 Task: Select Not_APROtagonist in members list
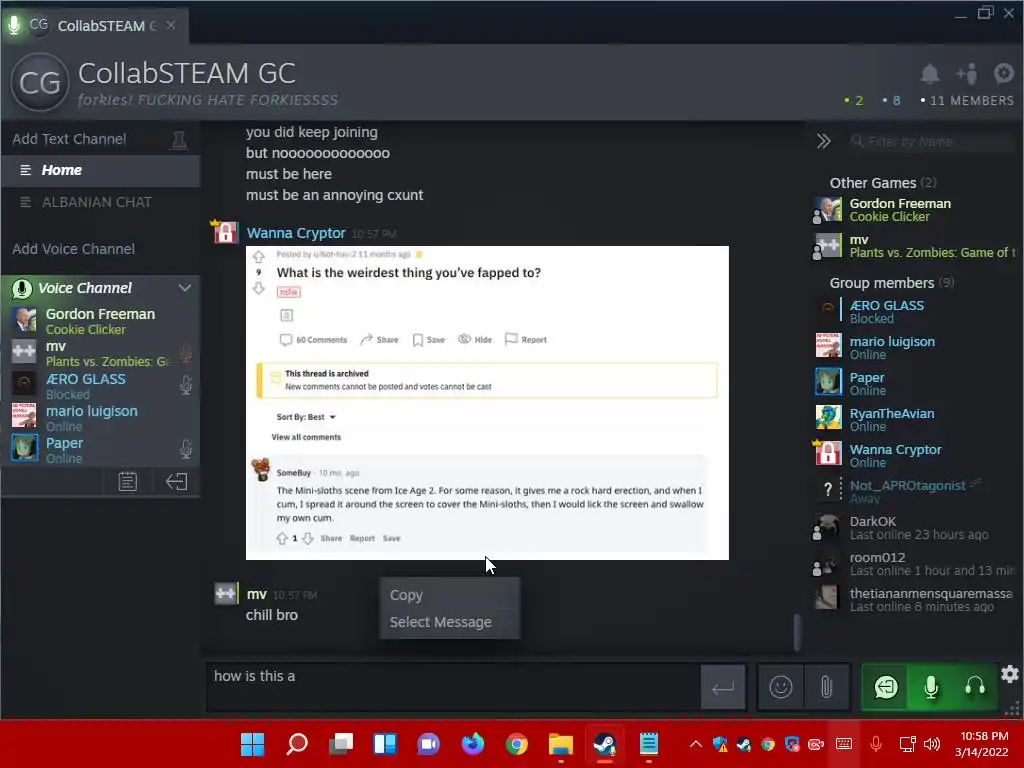click(914, 491)
